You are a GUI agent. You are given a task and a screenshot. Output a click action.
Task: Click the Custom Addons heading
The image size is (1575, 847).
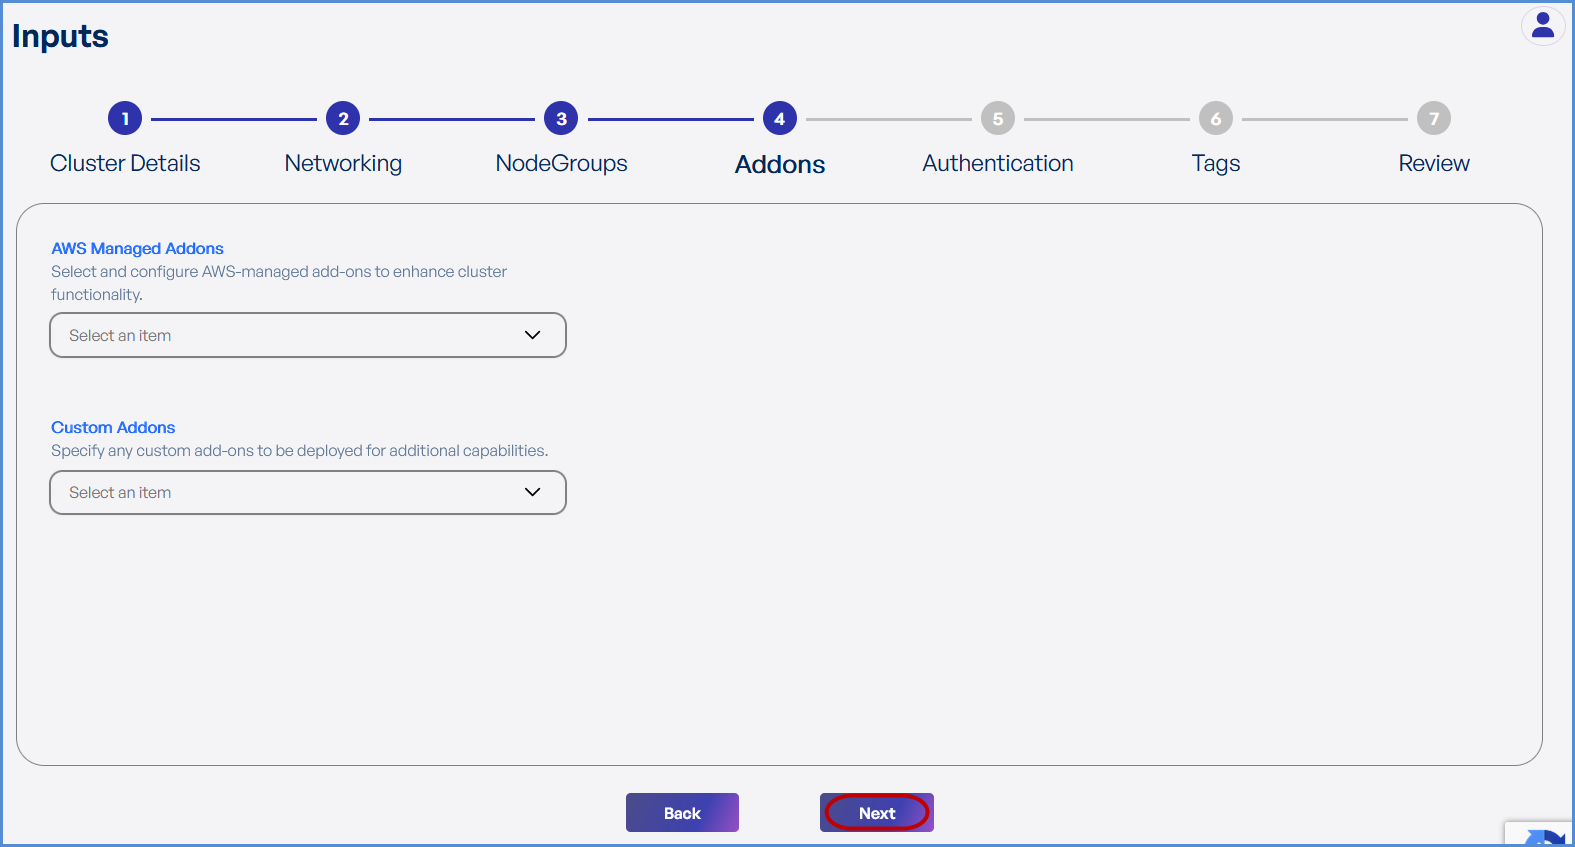(x=113, y=427)
